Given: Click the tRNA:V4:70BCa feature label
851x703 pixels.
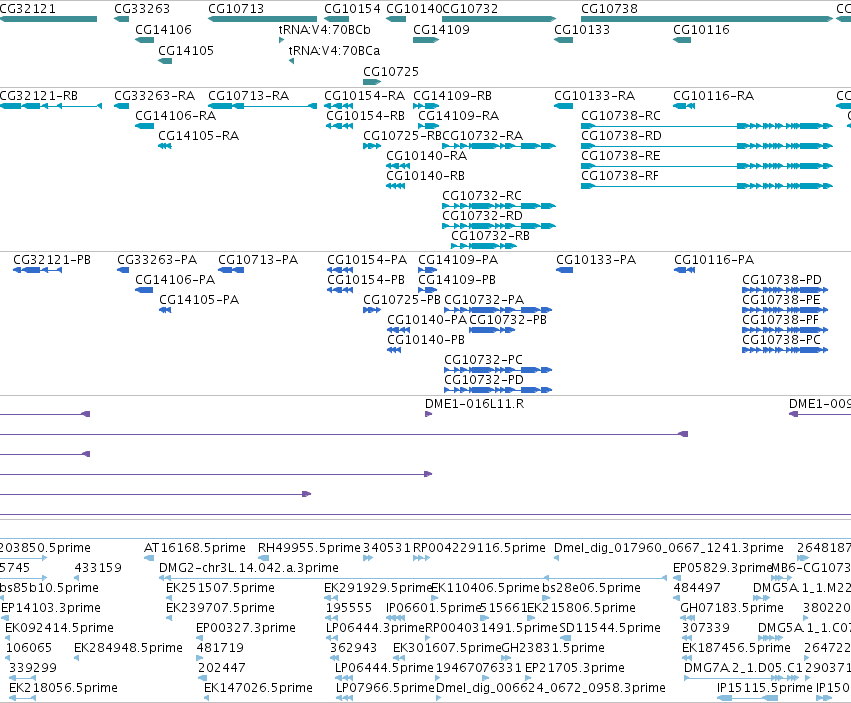Looking at the screenshot, I should [x=334, y=50].
